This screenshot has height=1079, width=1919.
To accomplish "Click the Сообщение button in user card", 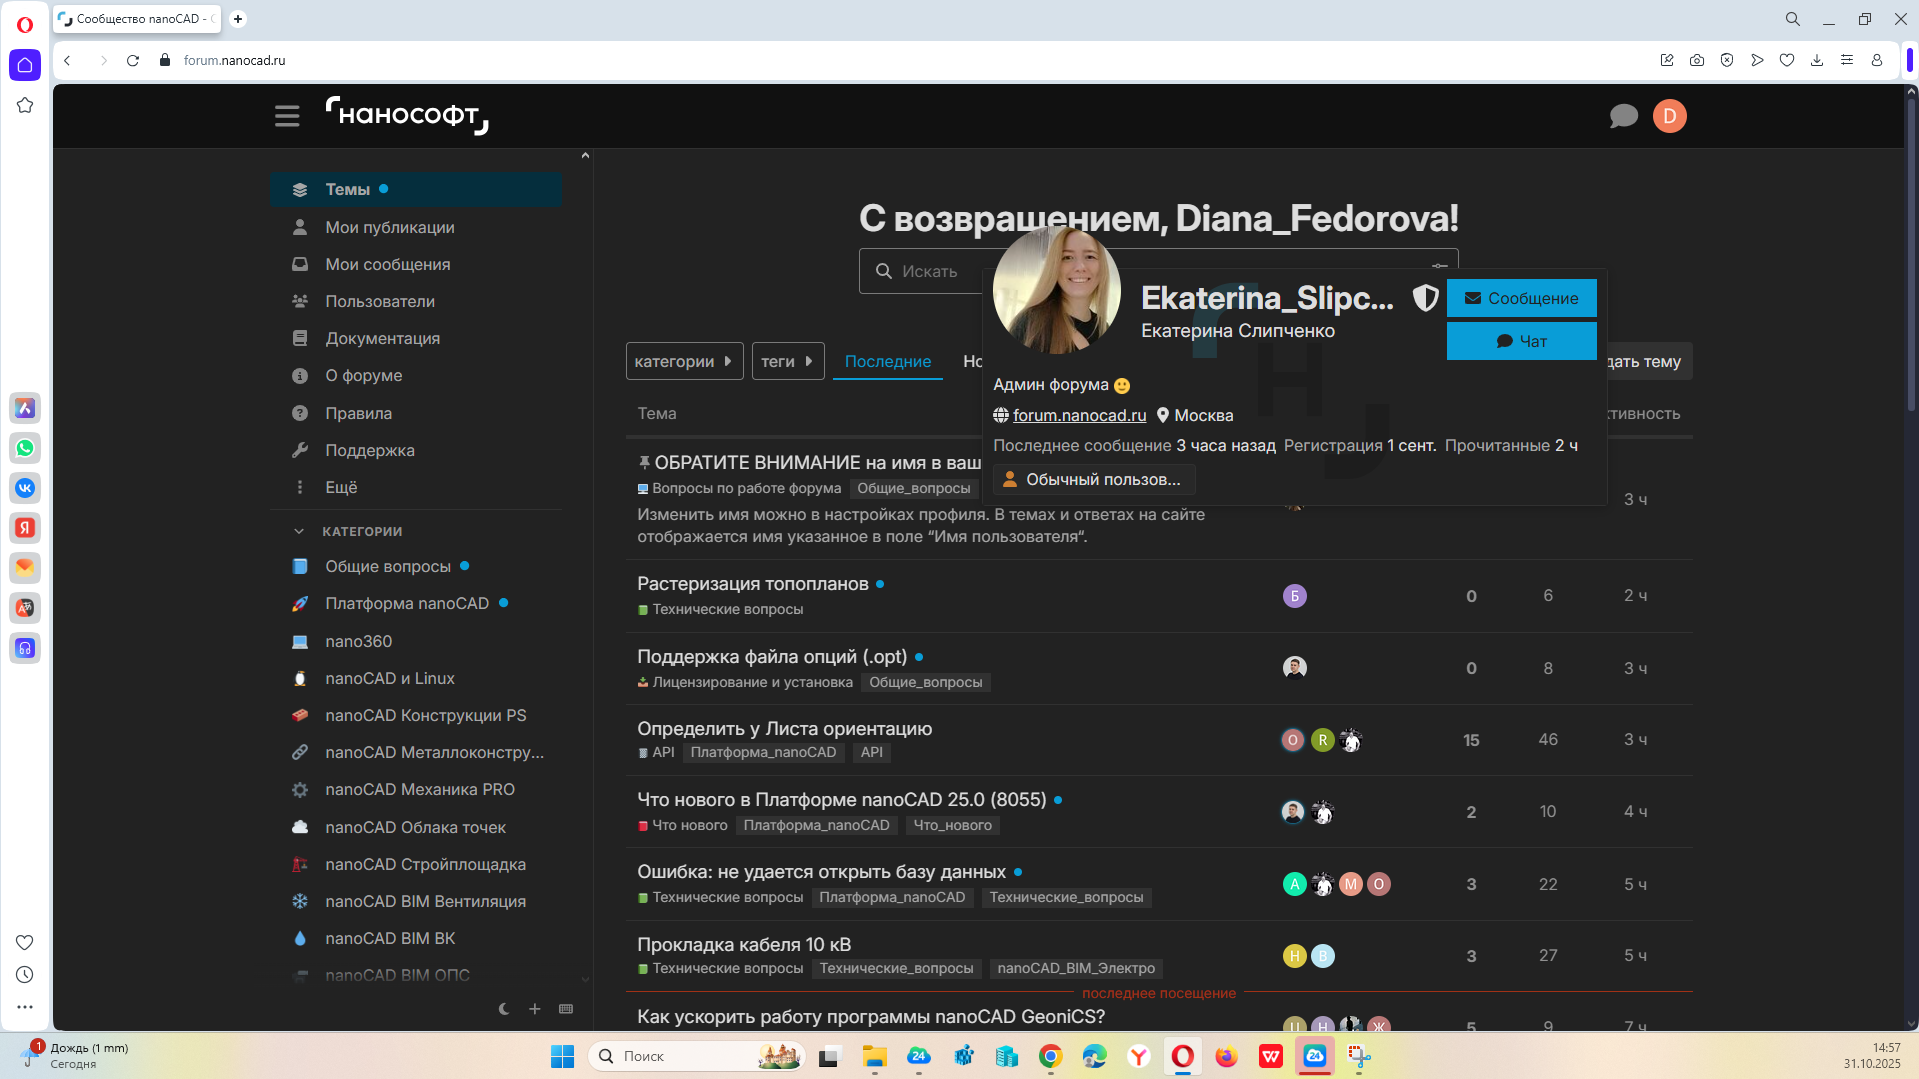I will (1521, 298).
